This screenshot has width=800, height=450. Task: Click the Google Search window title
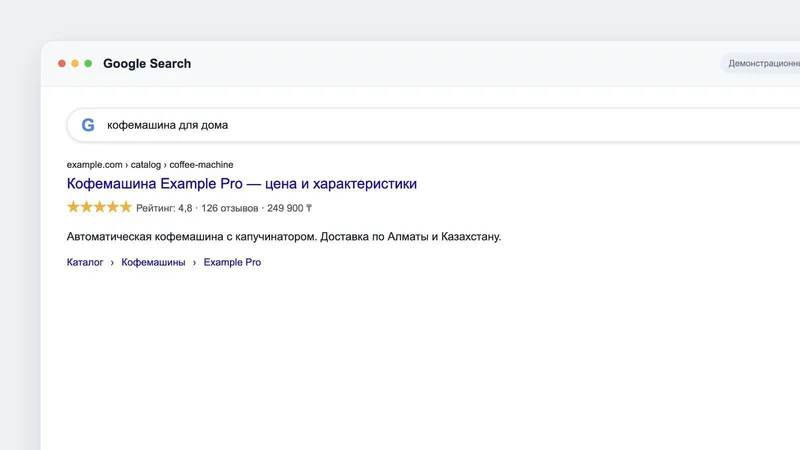(x=147, y=64)
